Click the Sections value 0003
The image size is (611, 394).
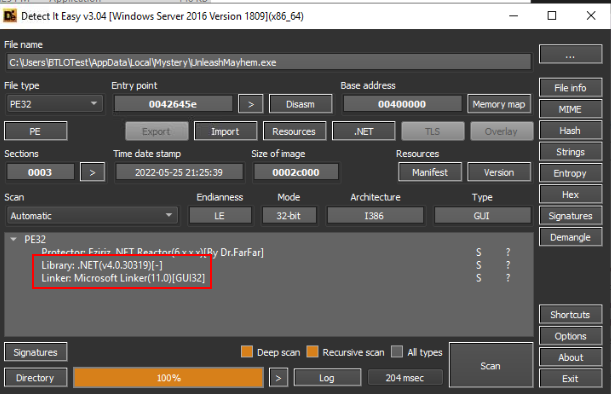40,172
